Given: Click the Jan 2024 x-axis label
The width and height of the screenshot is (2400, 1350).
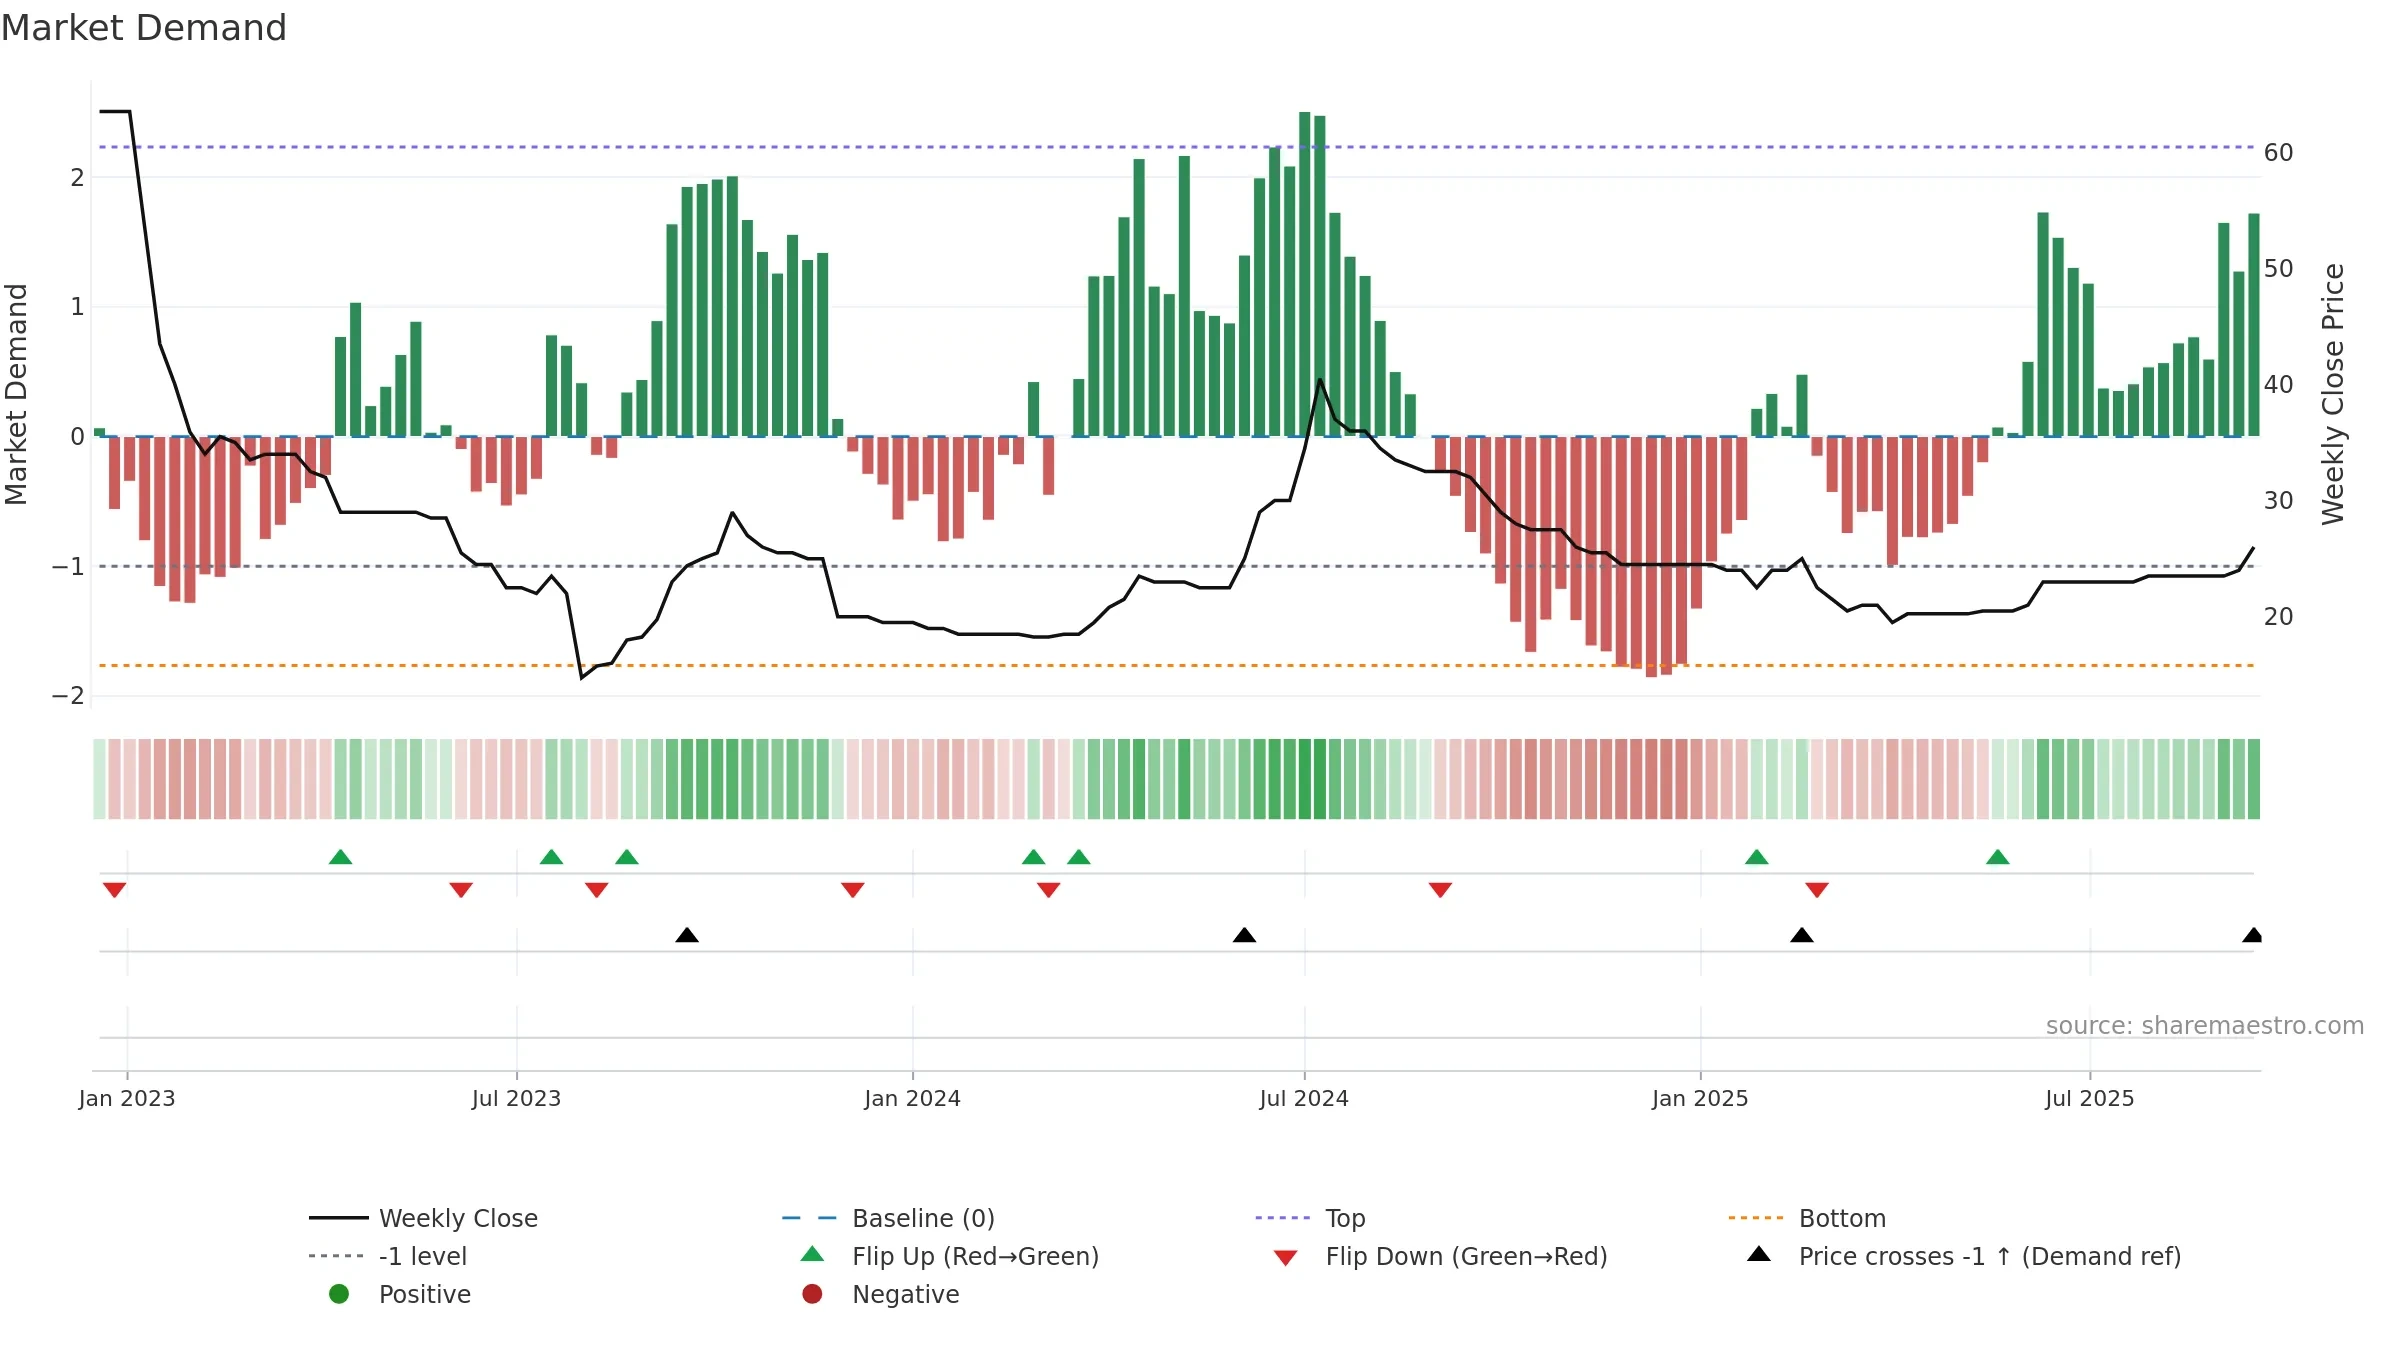Looking at the screenshot, I should [x=913, y=1099].
